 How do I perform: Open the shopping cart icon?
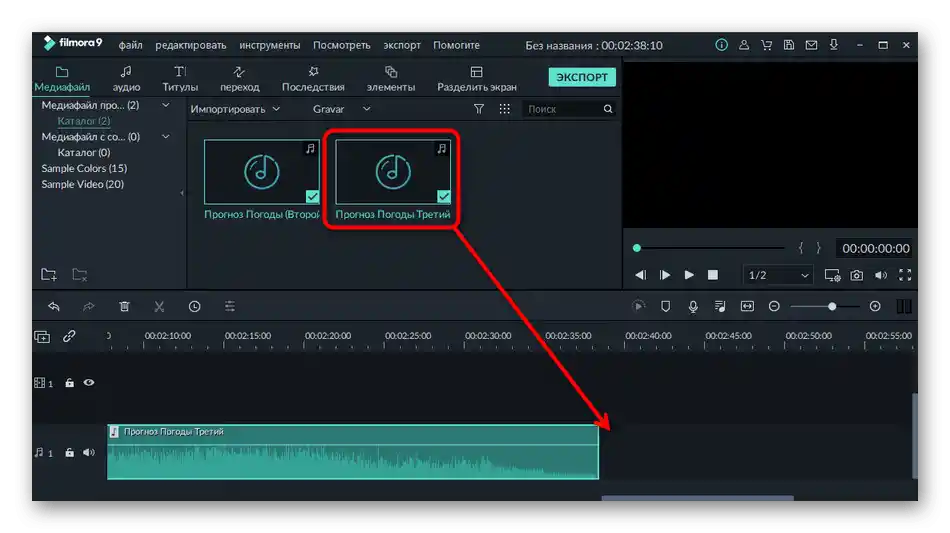(766, 45)
